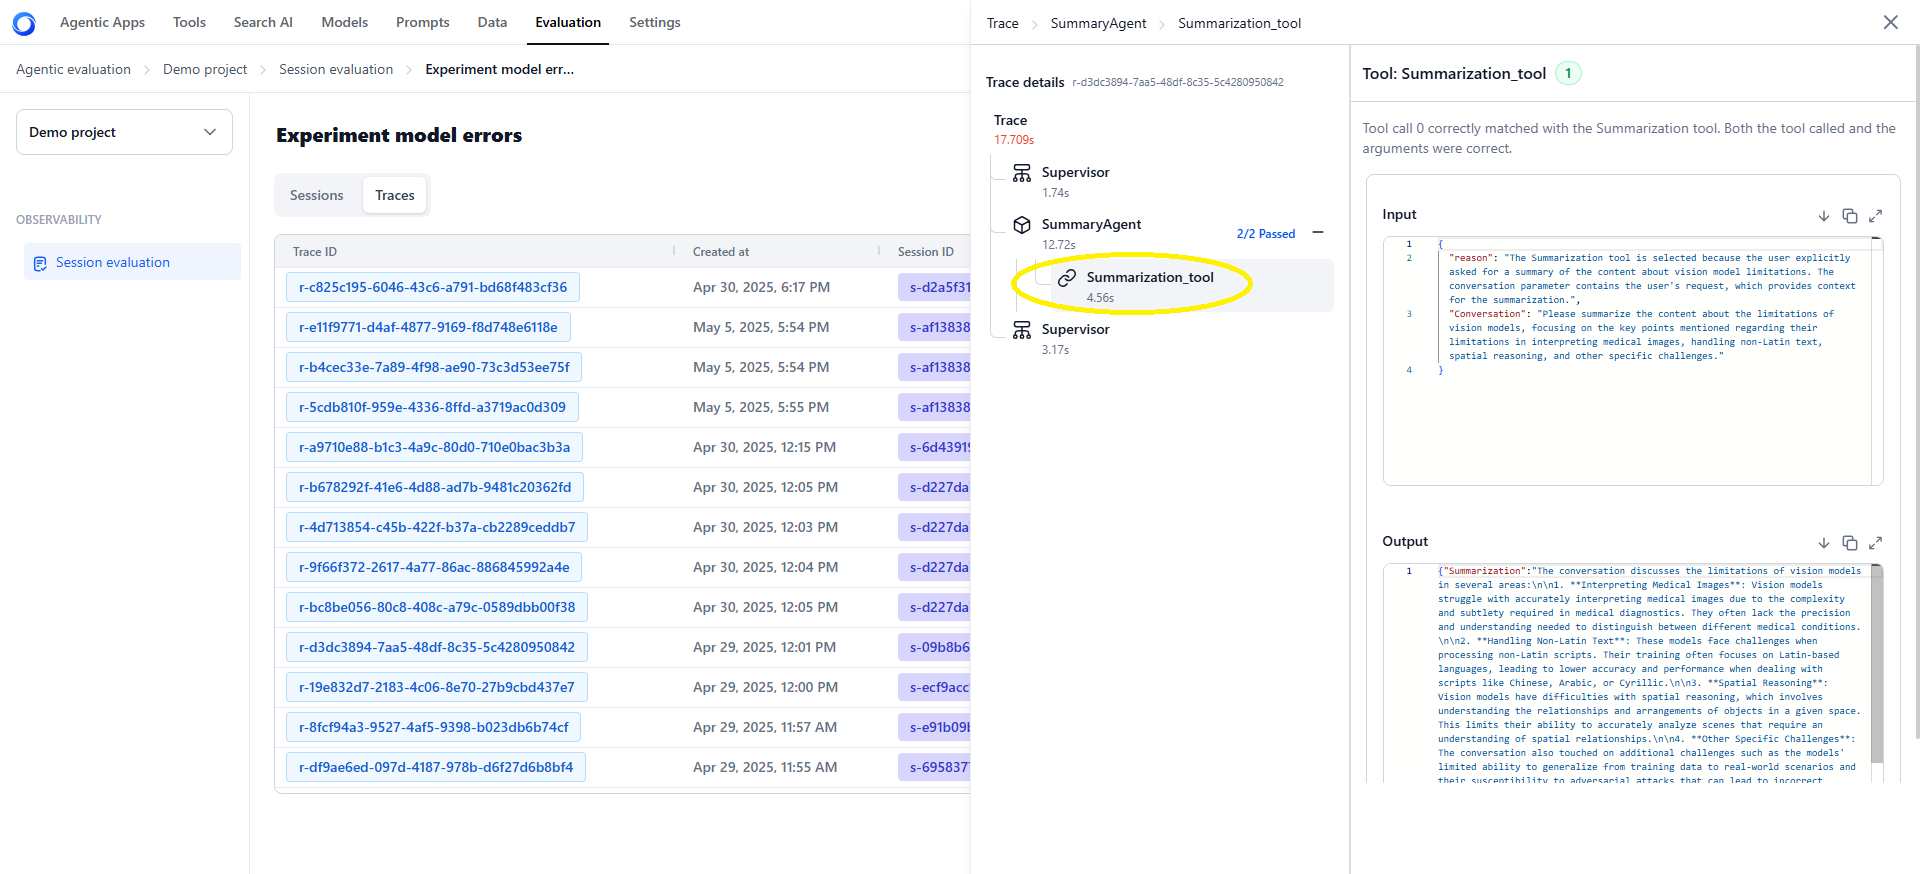Open the Models menu
This screenshot has height=874, width=1920.
pyautogui.click(x=345, y=22)
